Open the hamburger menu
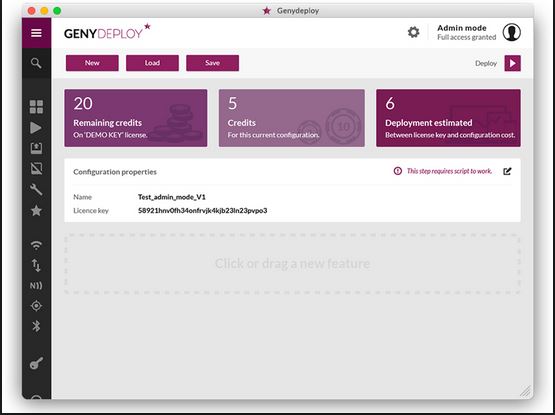 tap(36, 33)
